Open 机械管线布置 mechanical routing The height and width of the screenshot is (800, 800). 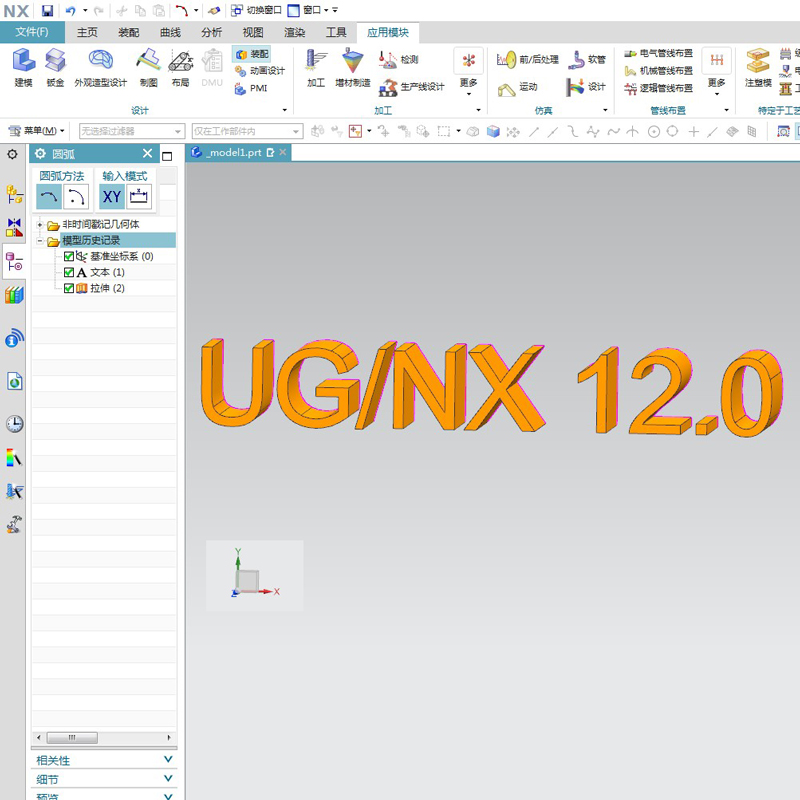[658, 70]
